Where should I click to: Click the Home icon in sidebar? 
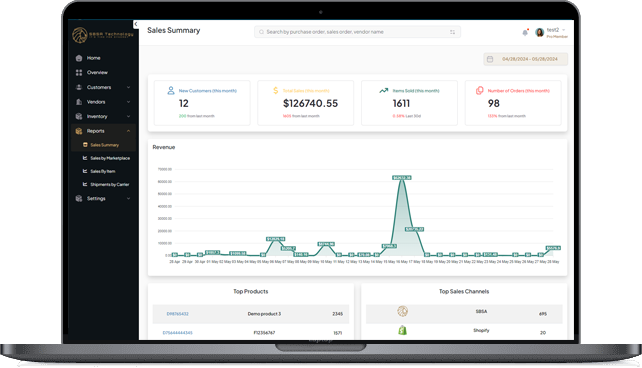point(79,58)
